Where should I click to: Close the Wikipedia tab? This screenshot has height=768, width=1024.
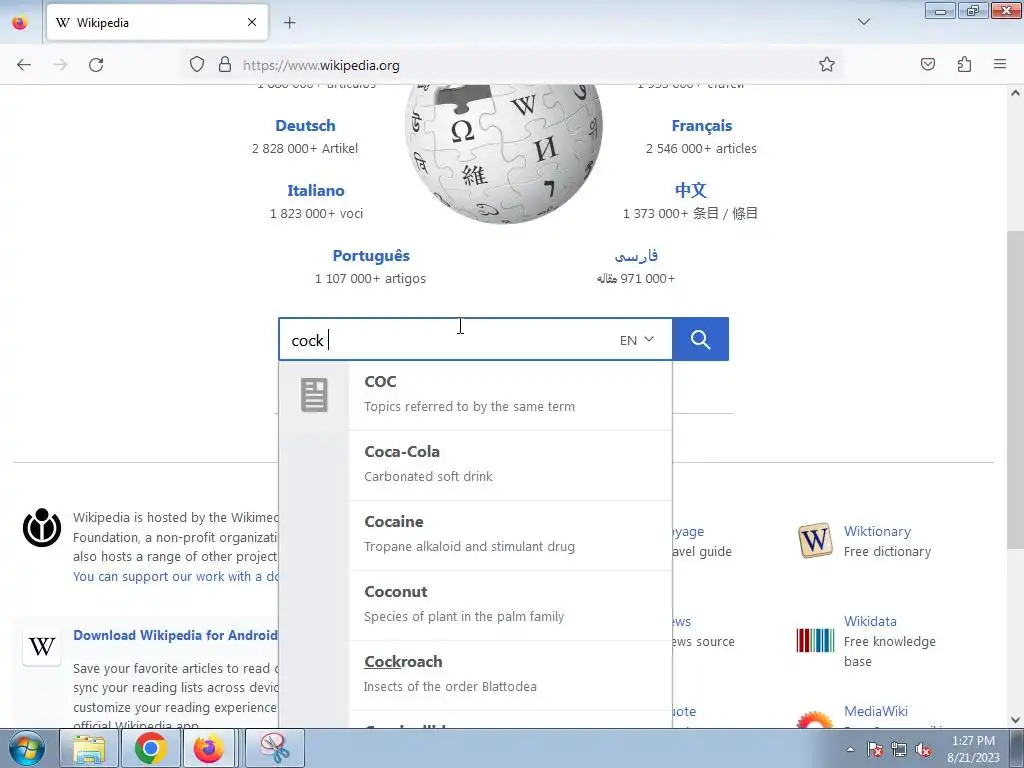(252, 22)
